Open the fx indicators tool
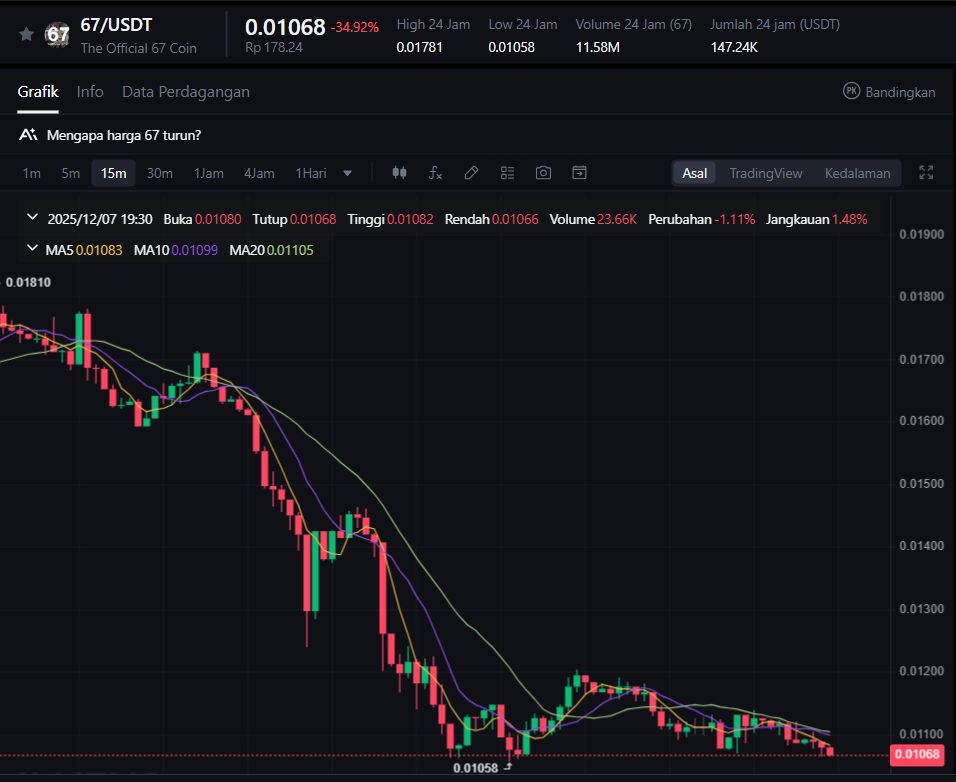The image size is (956, 782). [435, 173]
